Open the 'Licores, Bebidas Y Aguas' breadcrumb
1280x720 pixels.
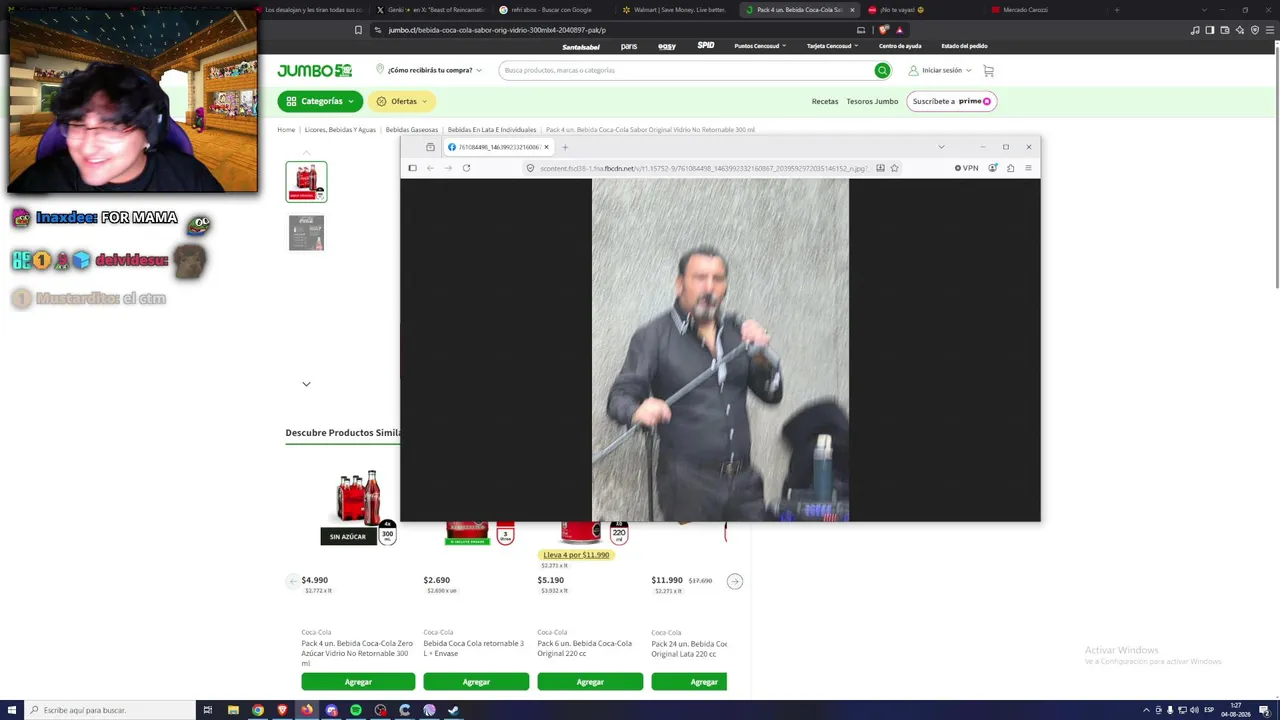tap(340, 130)
